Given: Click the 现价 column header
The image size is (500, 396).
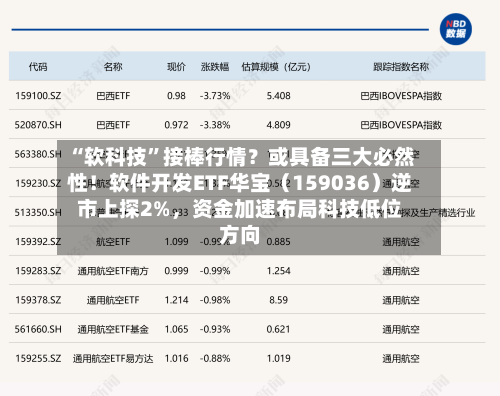Looking at the screenshot, I should coord(176,67).
